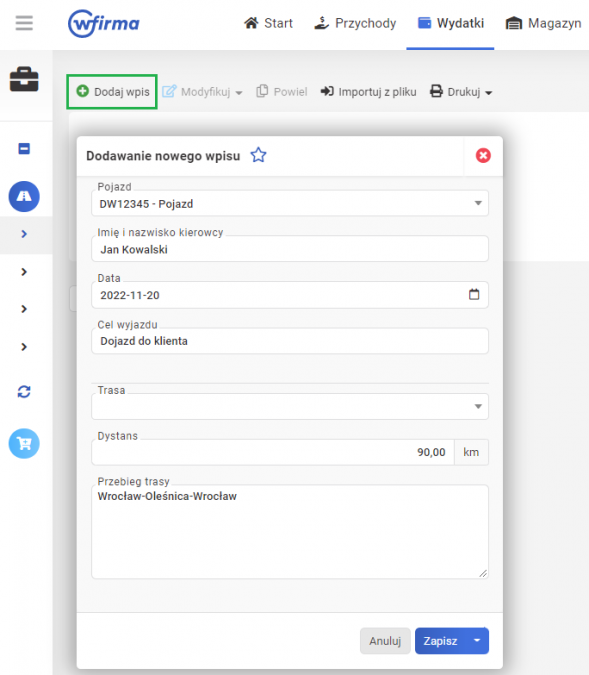Click the printer icon on Drukuj
The height and width of the screenshot is (675, 589).
point(436,91)
